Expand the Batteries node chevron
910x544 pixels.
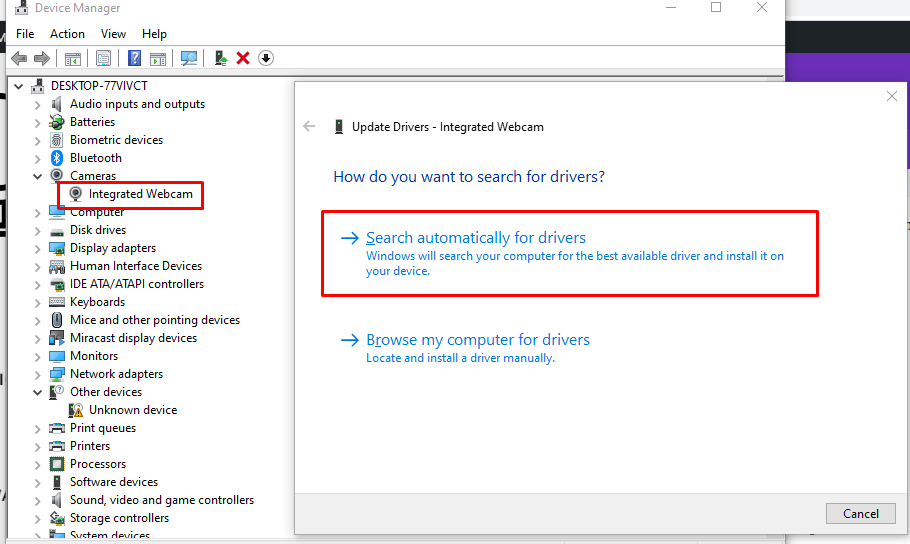[x=37, y=123]
